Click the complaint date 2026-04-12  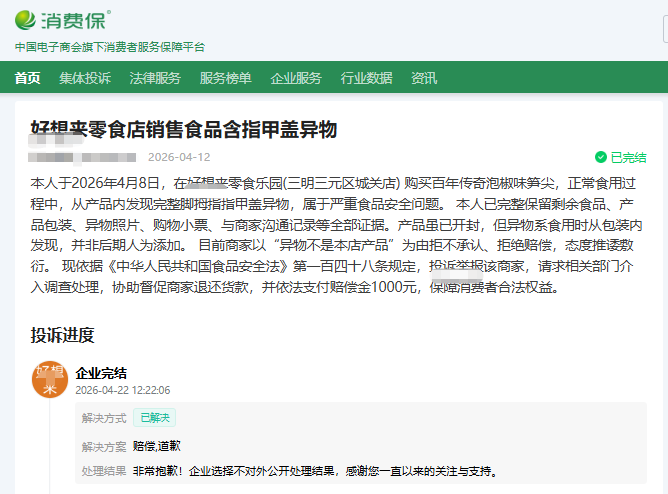coord(179,157)
